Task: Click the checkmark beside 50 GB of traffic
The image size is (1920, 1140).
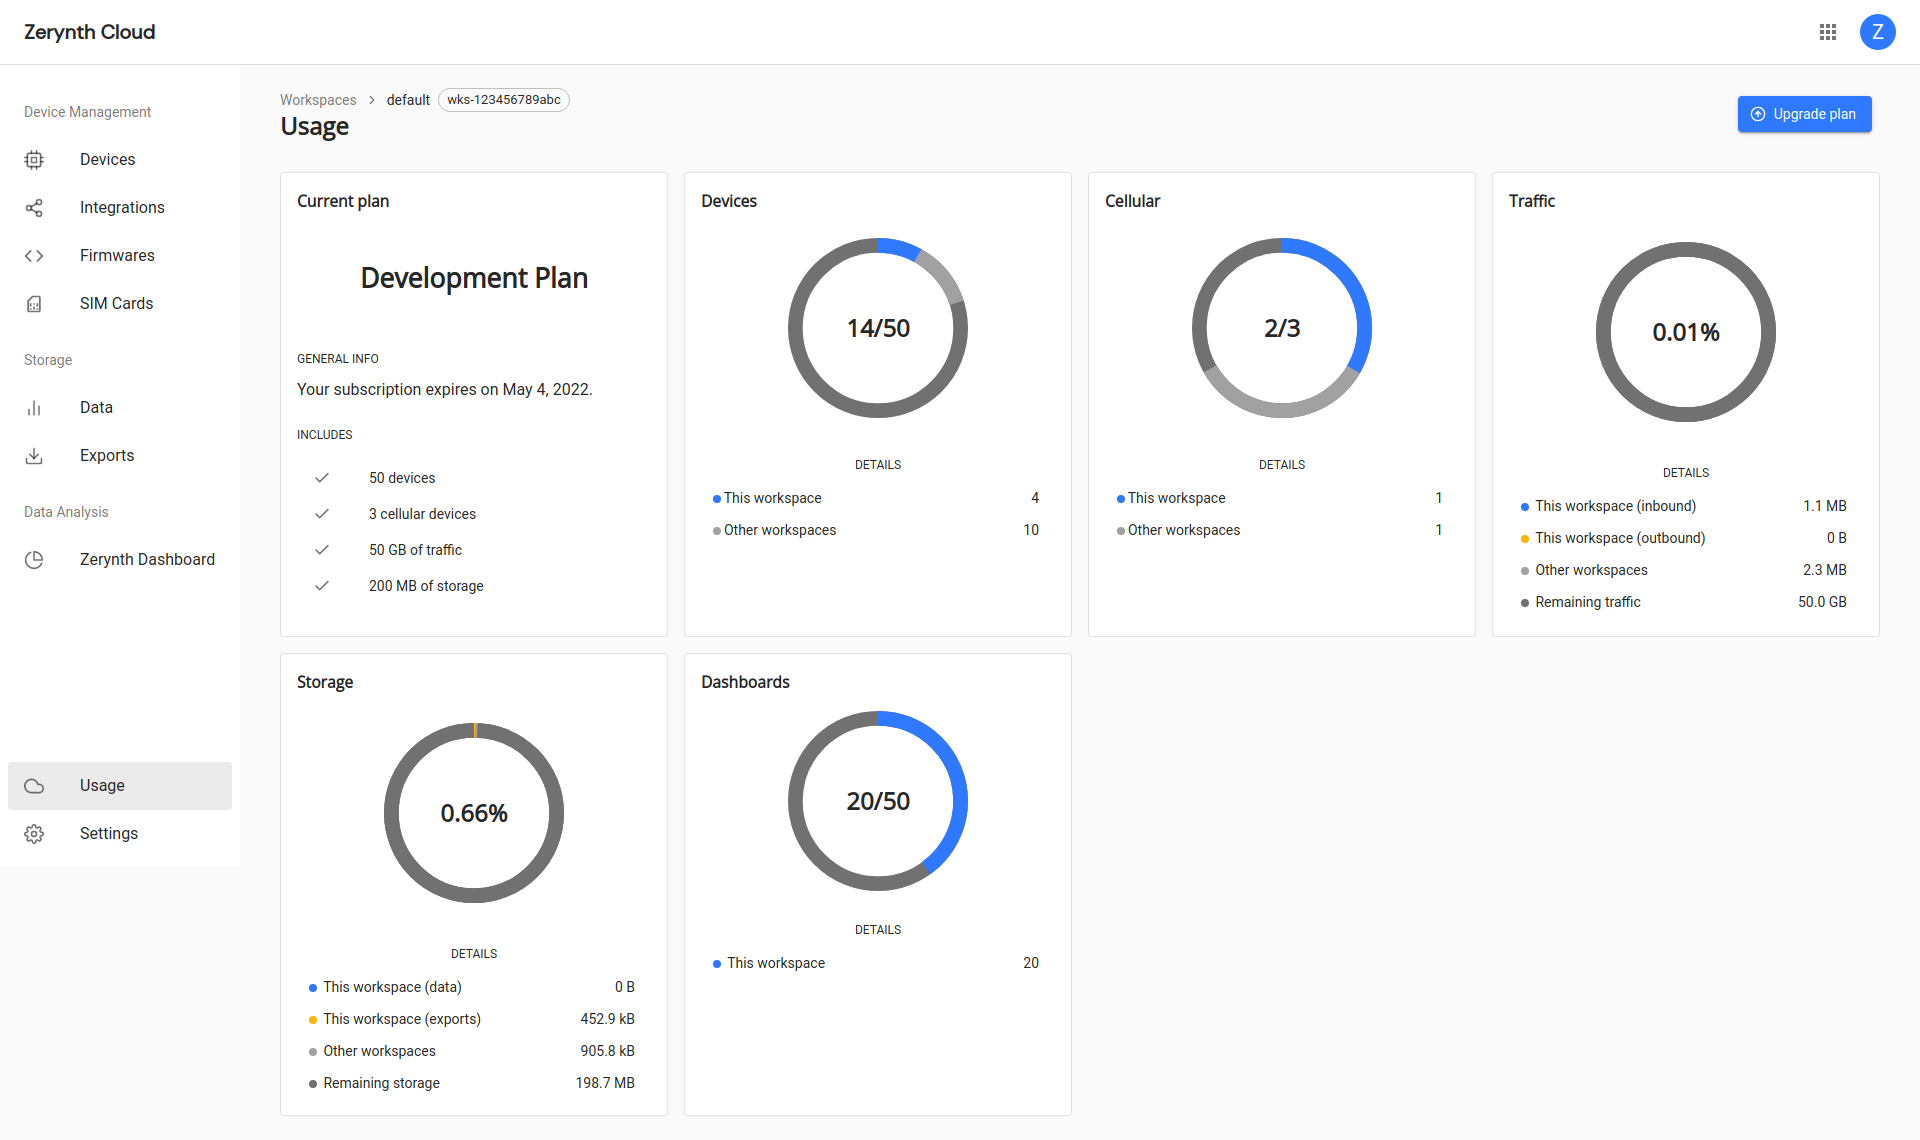Action: [x=322, y=550]
